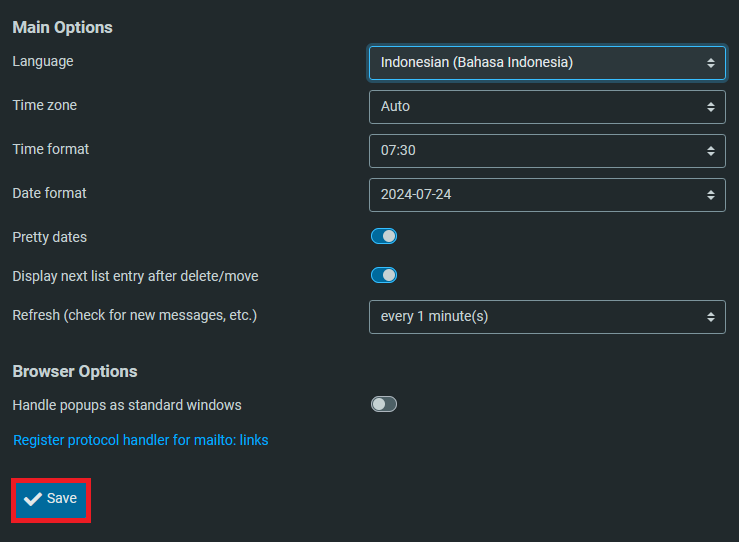Click the Handle popups as standard windows label
Image resolution: width=739 pixels, height=542 pixels.
coord(127,405)
